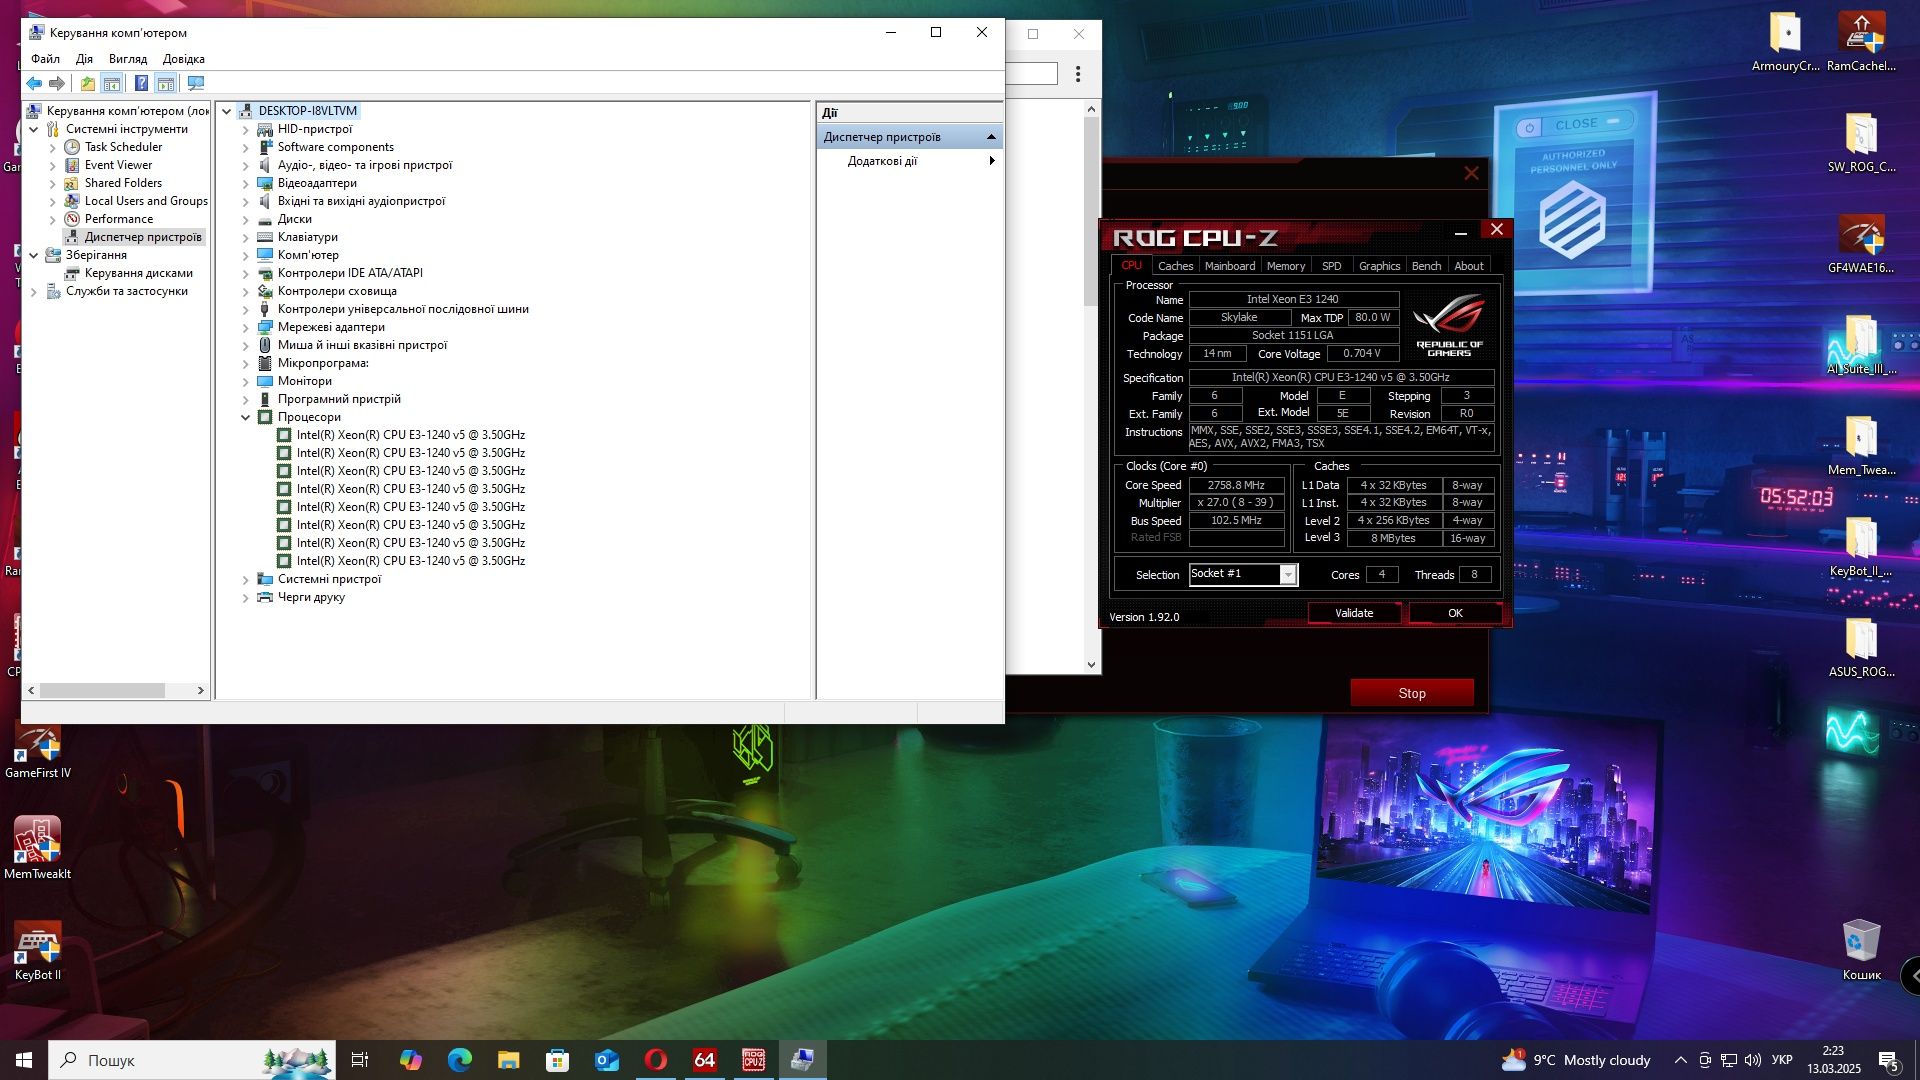Viewport: 1920px width, 1080px height.
Task: Select Local Users and Groups node
Action: 146,201
